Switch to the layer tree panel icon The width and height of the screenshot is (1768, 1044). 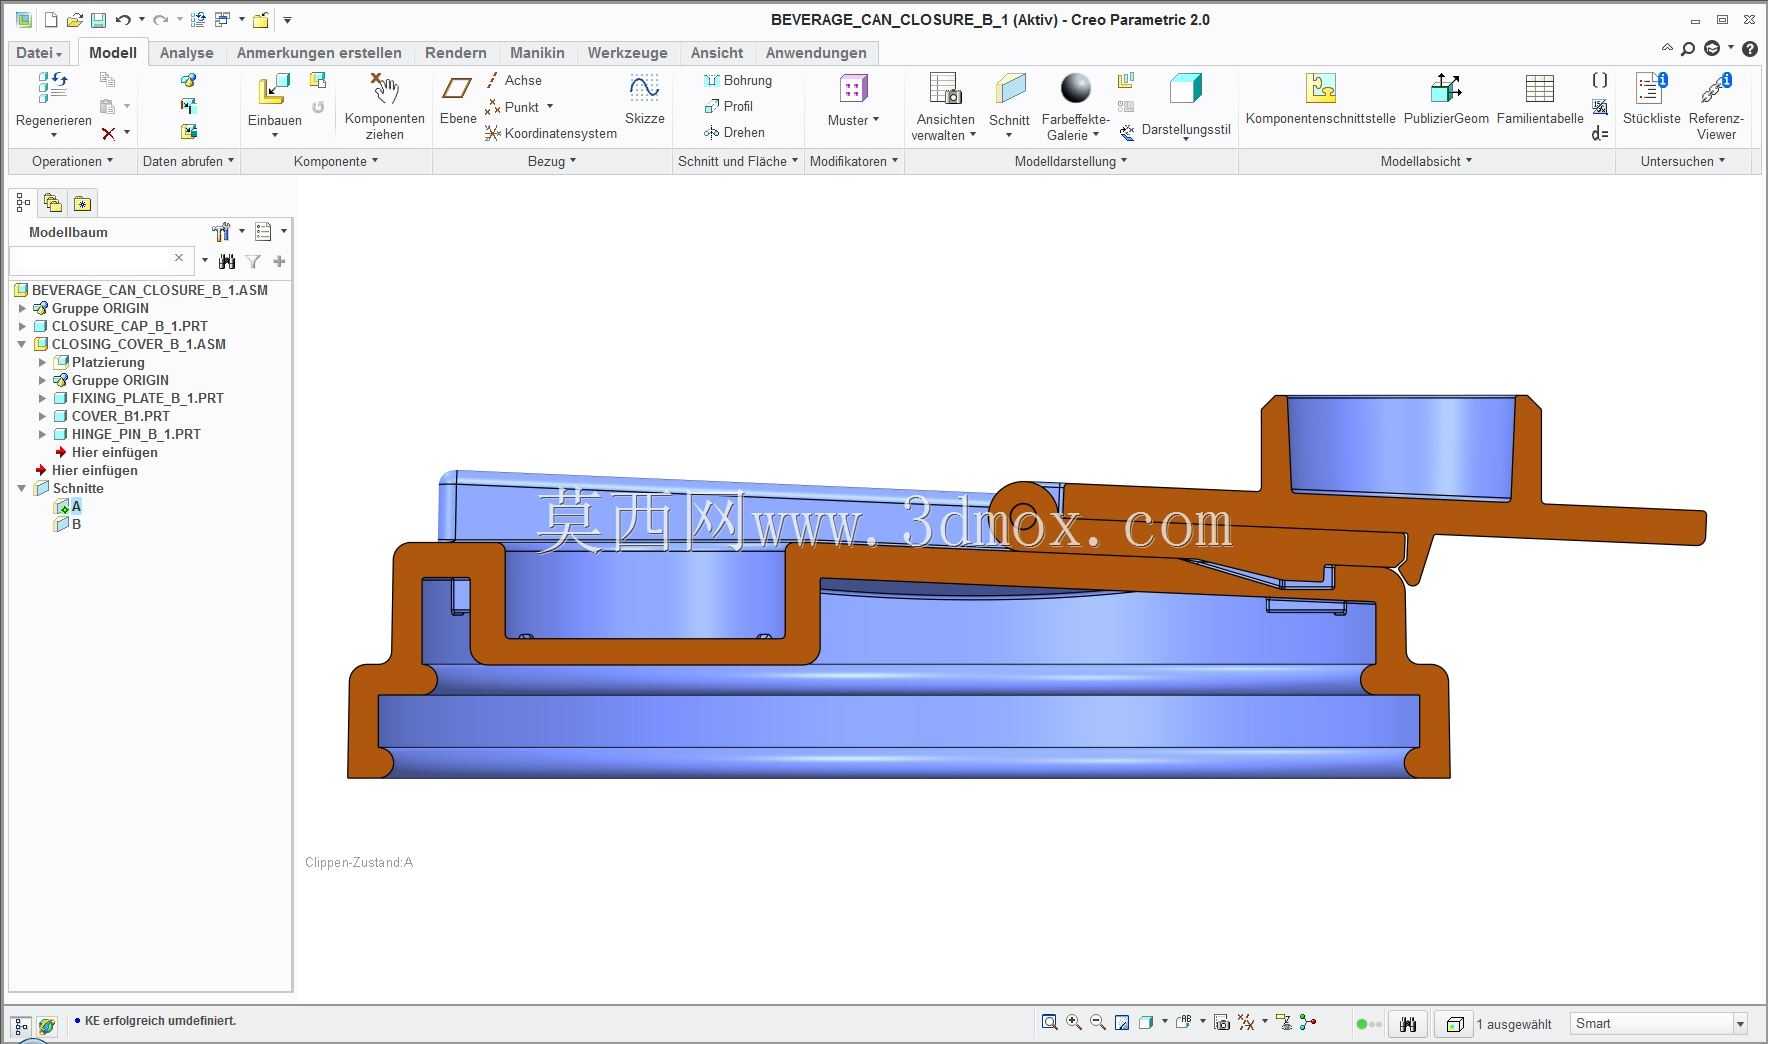(x=52, y=204)
